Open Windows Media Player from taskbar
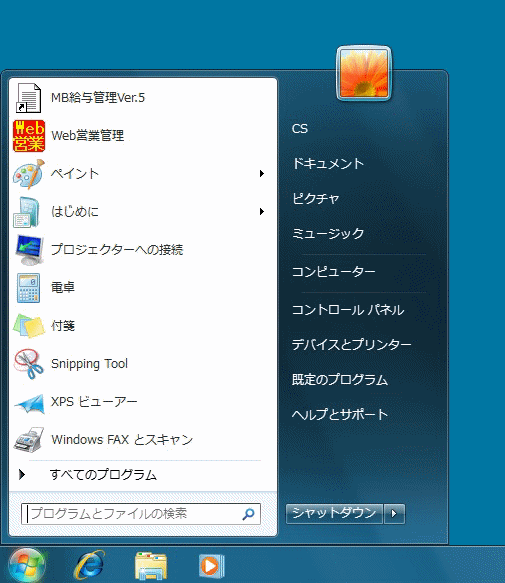The width and height of the screenshot is (505, 583). [x=212, y=566]
